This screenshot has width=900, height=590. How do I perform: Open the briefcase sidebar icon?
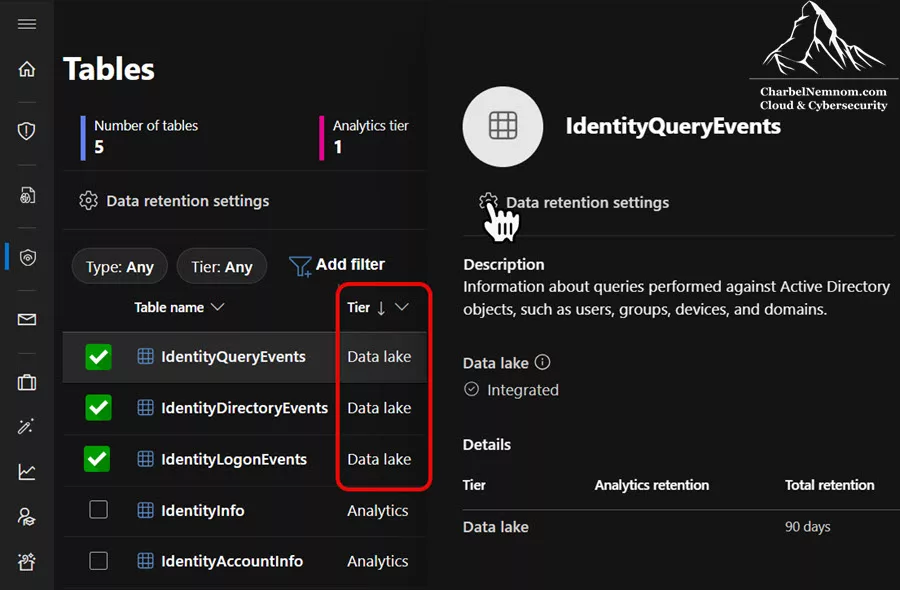coord(27,382)
